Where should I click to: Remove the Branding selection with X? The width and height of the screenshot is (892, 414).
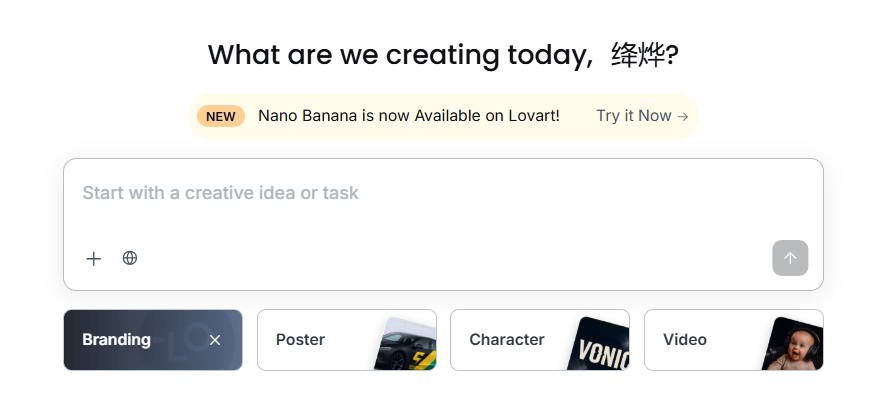tap(215, 340)
